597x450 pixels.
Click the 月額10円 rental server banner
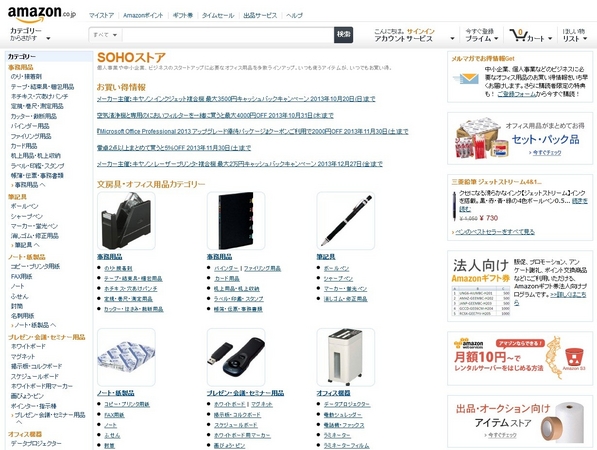[x=520, y=358]
